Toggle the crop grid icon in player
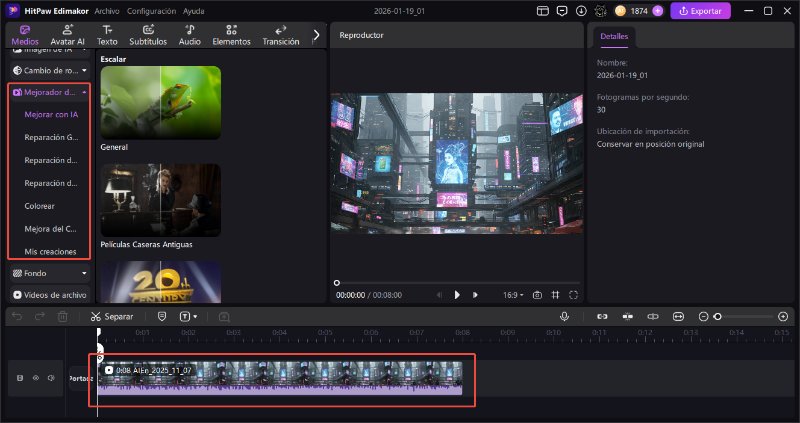 [x=556, y=295]
